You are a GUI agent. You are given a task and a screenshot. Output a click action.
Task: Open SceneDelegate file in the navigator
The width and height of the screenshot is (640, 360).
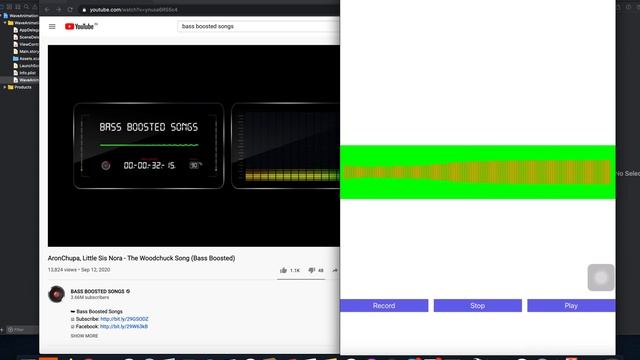point(26,37)
